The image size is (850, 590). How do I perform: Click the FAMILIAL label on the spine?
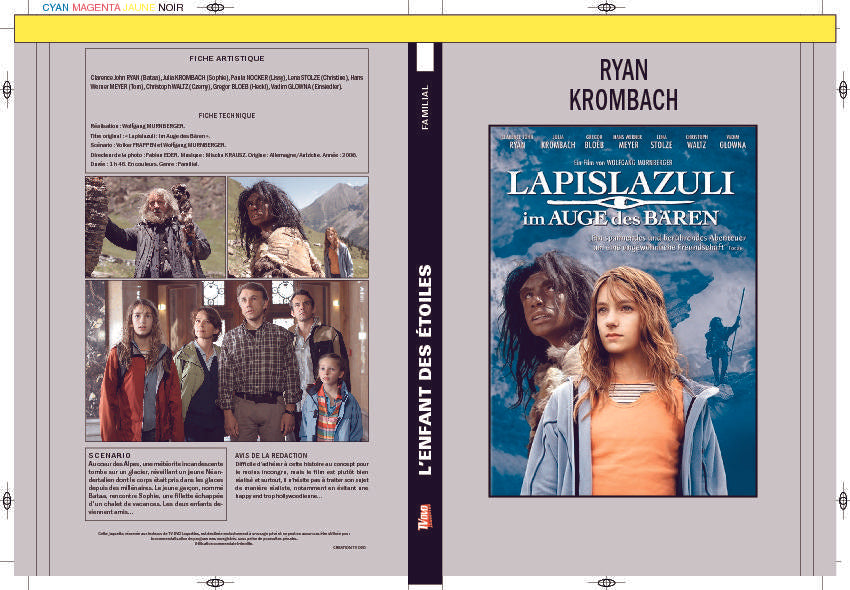point(424,103)
